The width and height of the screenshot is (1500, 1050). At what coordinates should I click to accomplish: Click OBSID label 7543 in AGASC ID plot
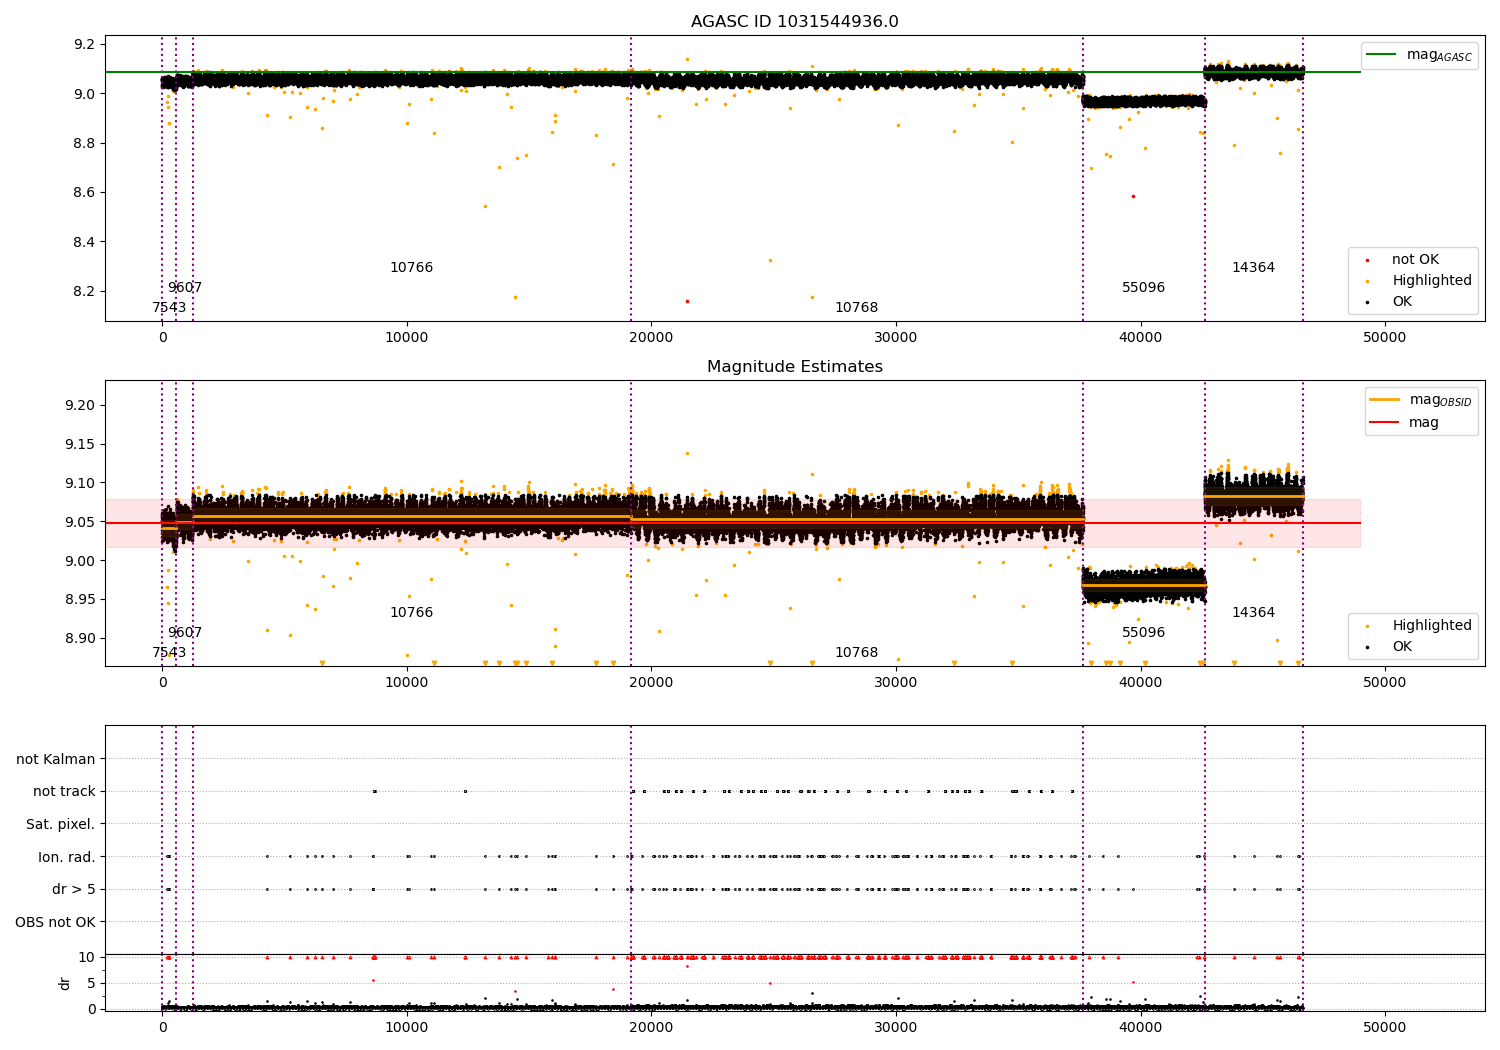click(x=169, y=308)
